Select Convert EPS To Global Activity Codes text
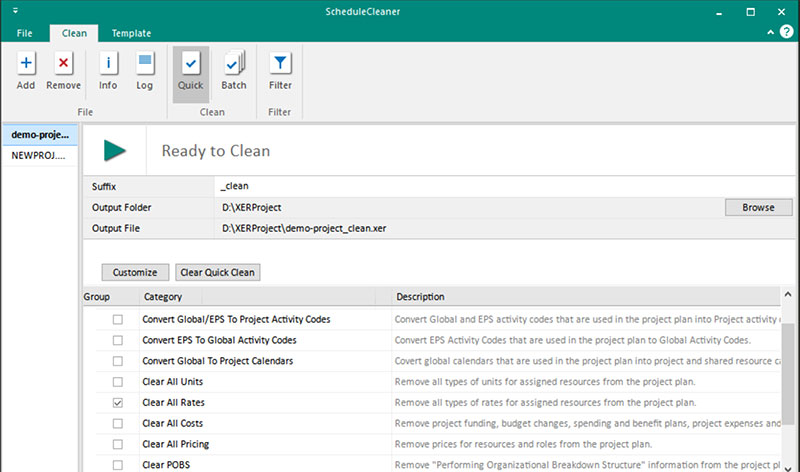 [219, 340]
